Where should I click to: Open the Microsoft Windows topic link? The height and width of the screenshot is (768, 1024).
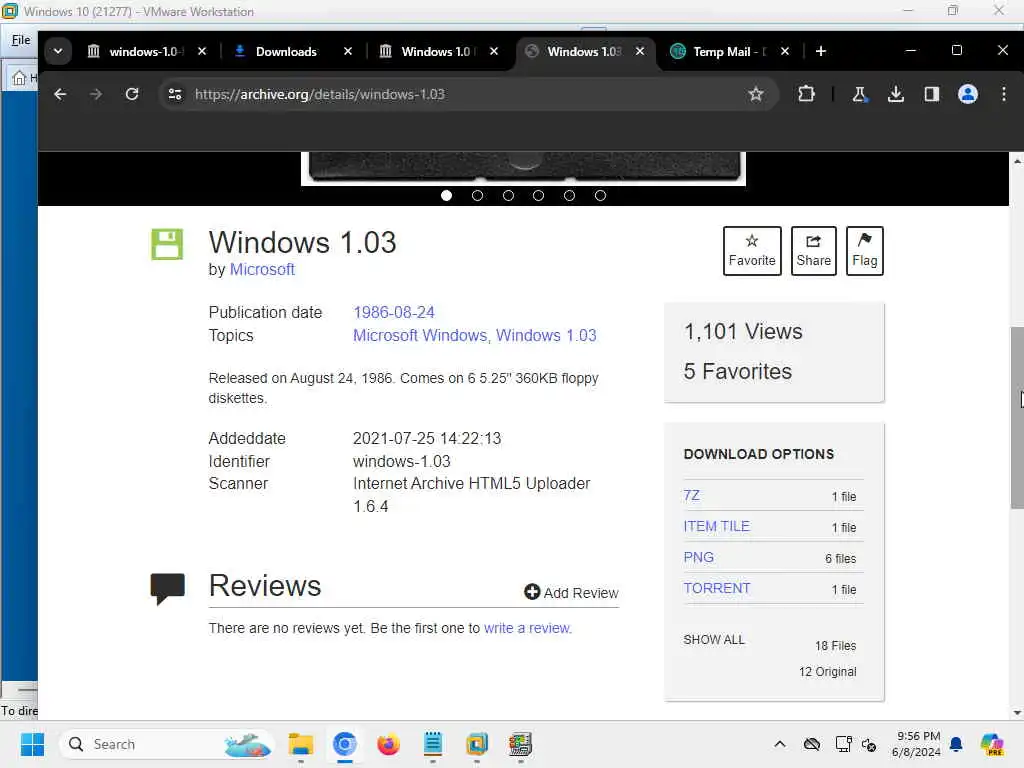point(420,336)
